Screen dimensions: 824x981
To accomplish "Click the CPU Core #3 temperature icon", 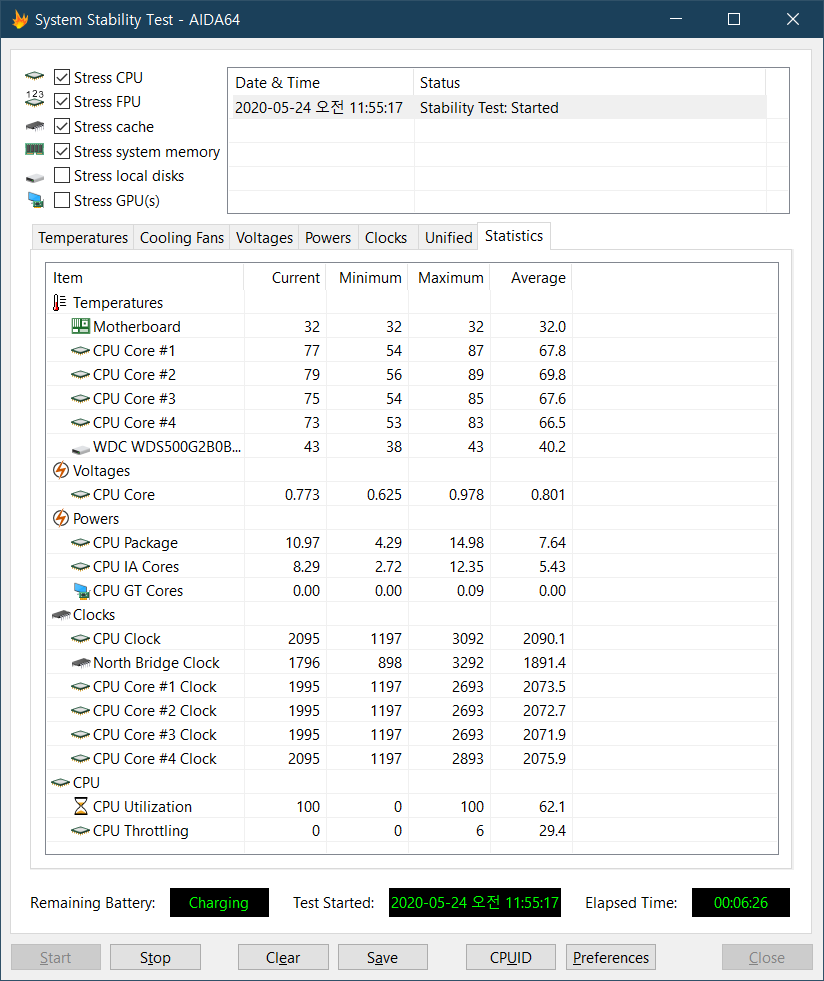I will [x=80, y=399].
